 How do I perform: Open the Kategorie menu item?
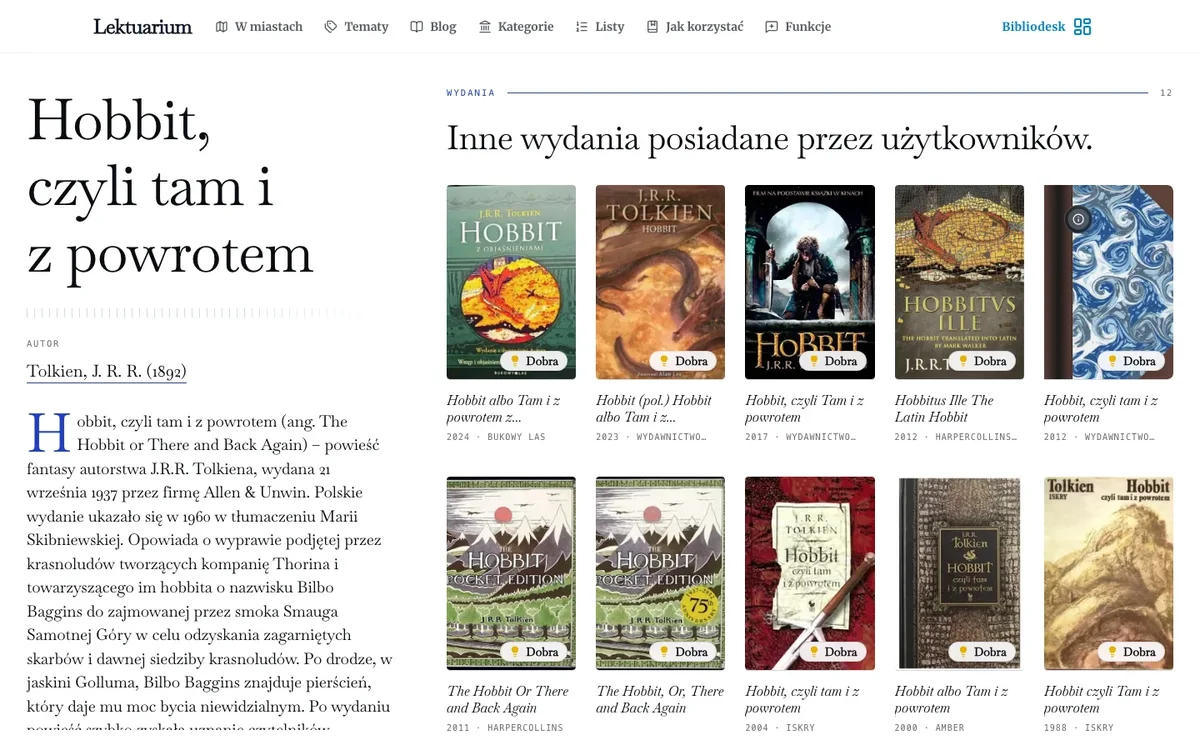click(x=526, y=27)
